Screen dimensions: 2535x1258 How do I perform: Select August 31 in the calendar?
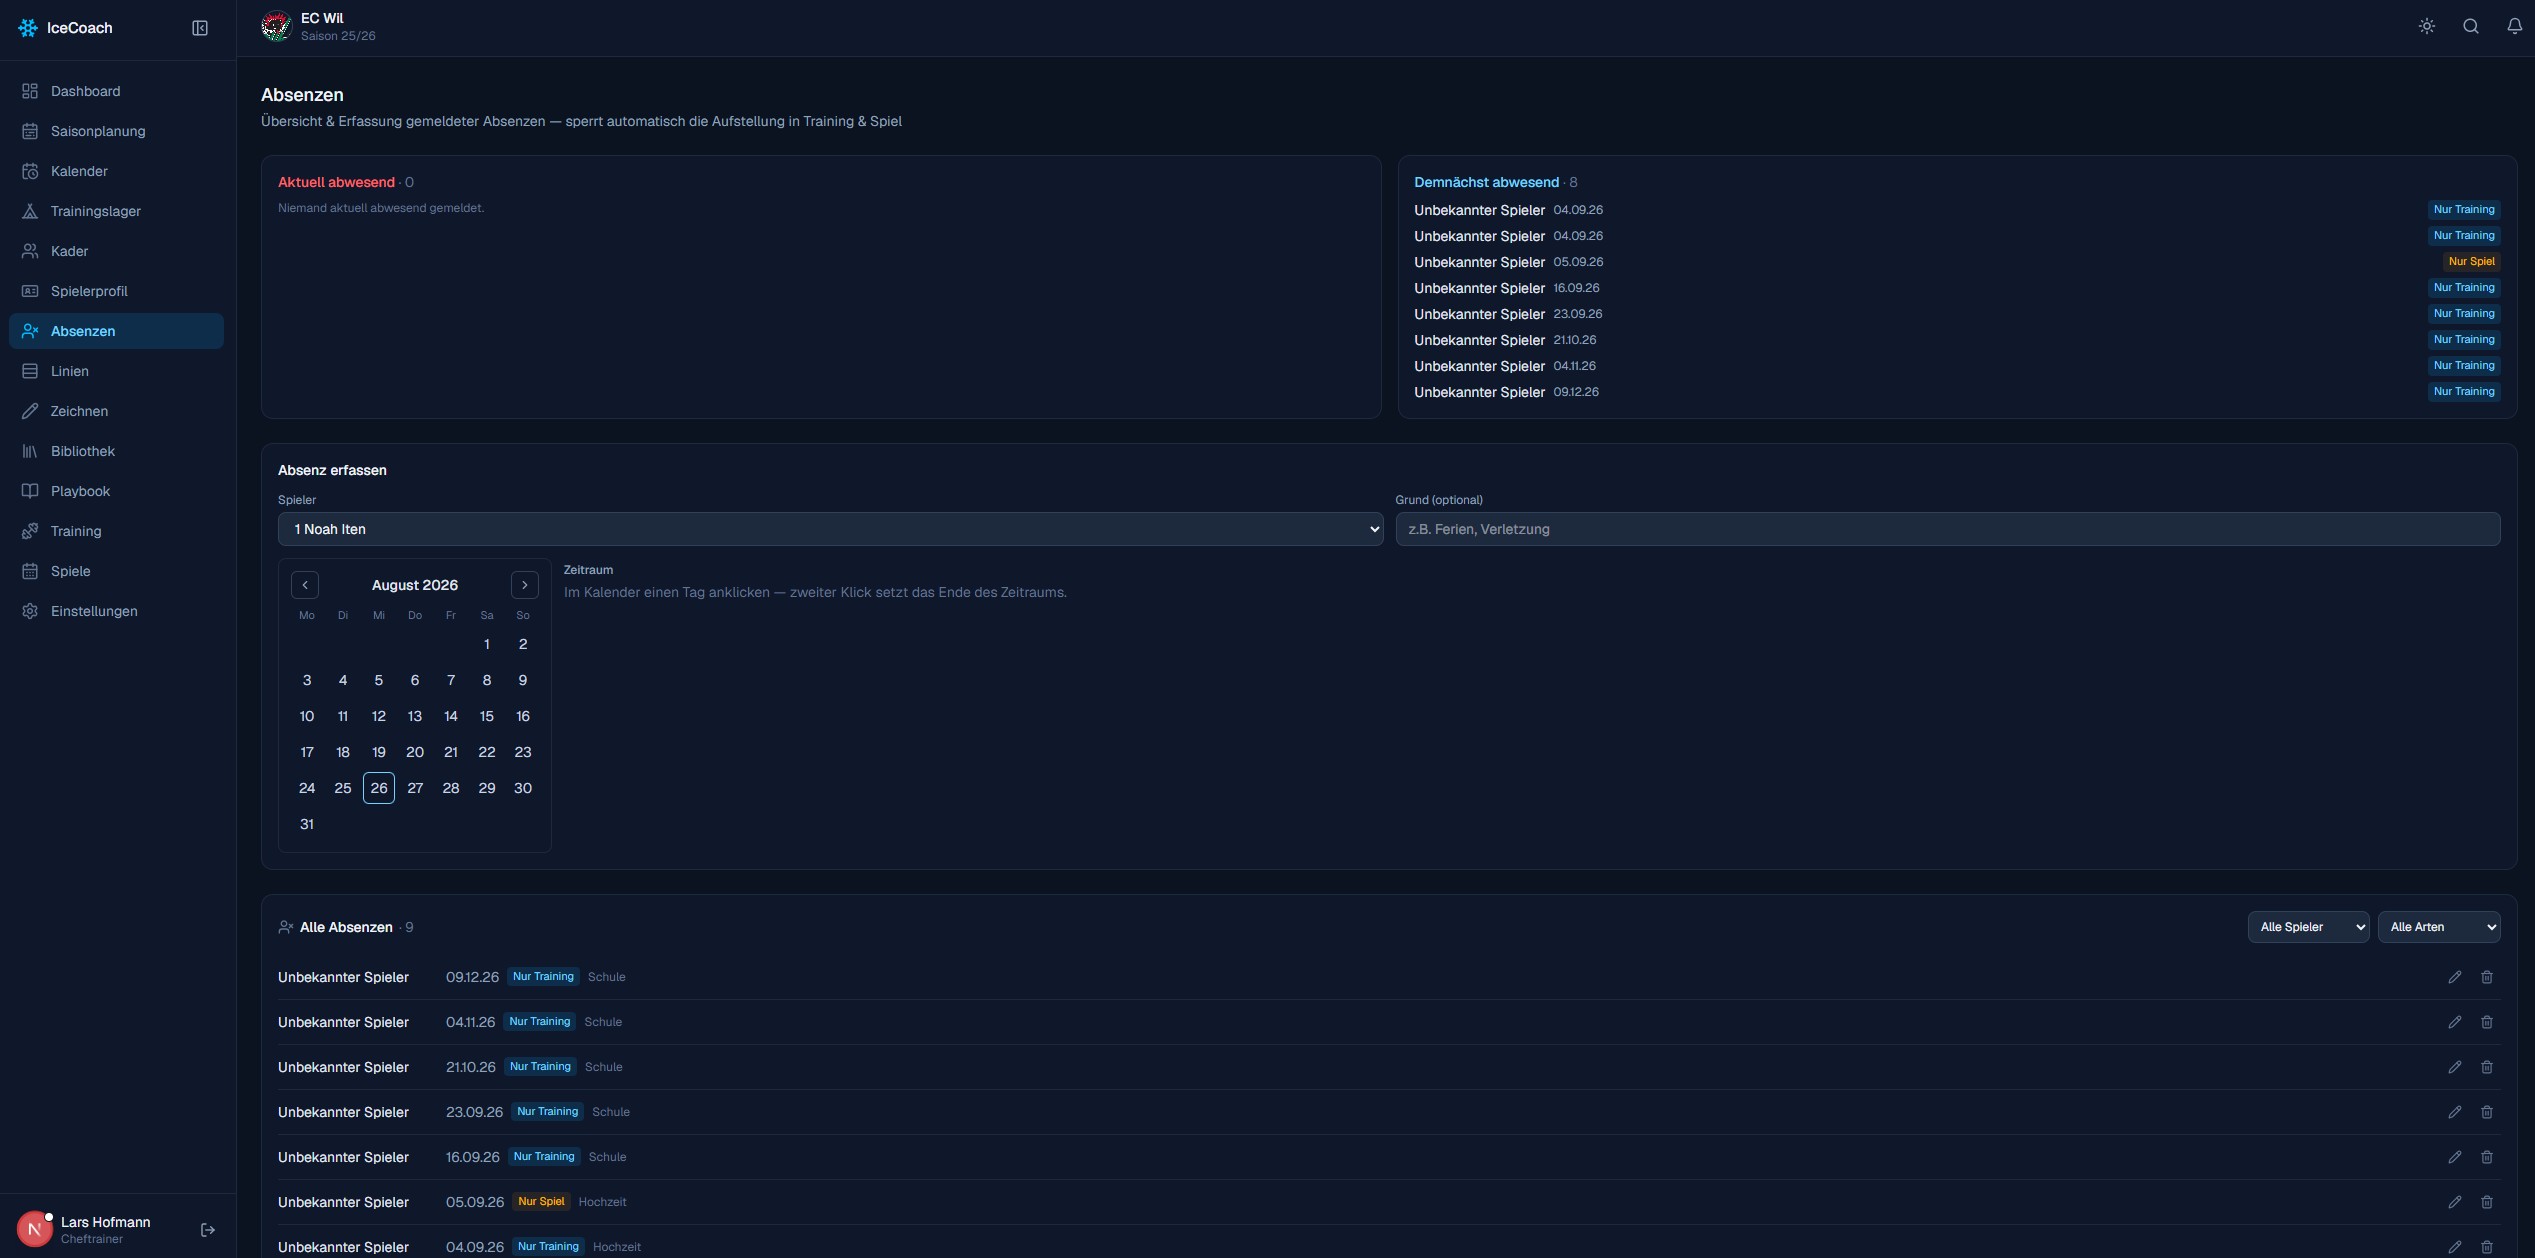pyautogui.click(x=307, y=824)
